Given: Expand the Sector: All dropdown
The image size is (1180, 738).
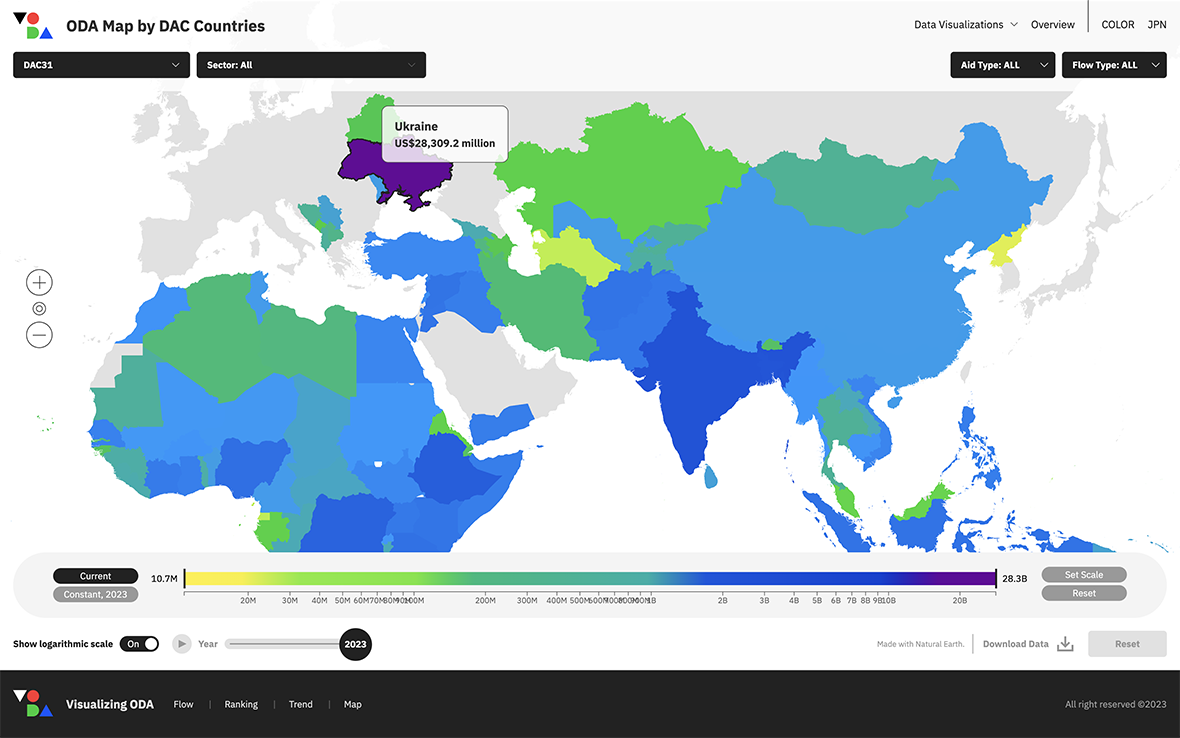Looking at the screenshot, I should point(310,65).
